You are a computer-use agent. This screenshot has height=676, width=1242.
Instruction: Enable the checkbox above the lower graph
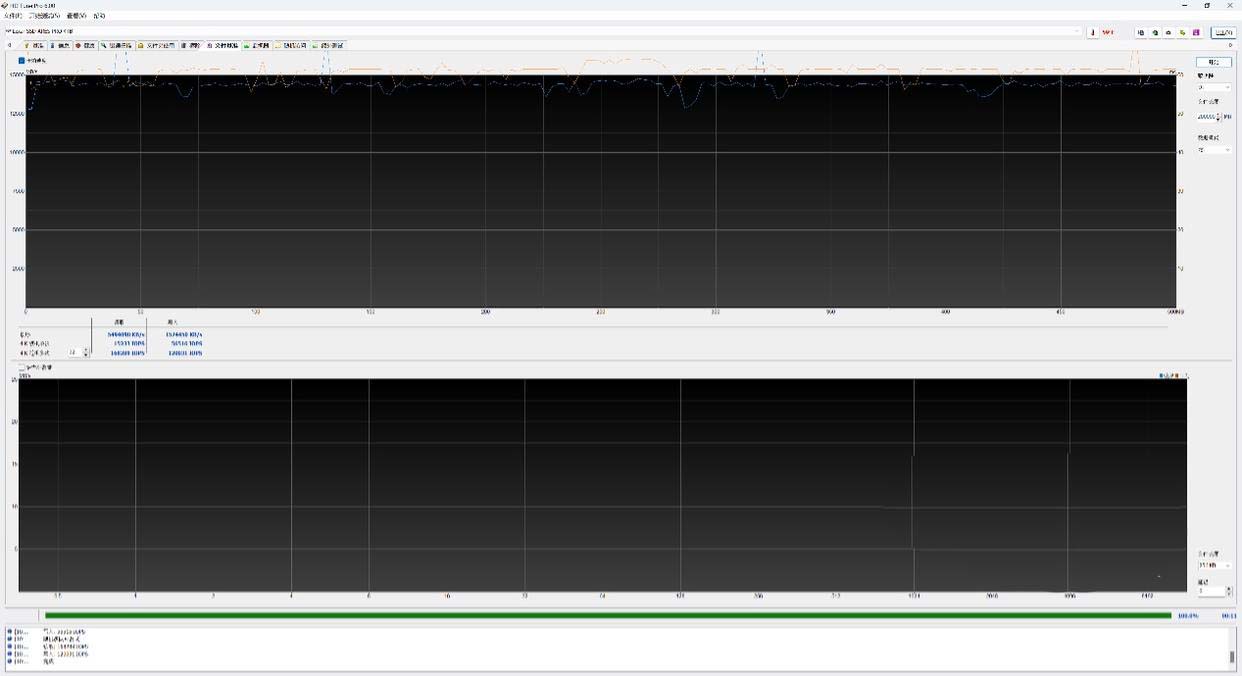22,367
